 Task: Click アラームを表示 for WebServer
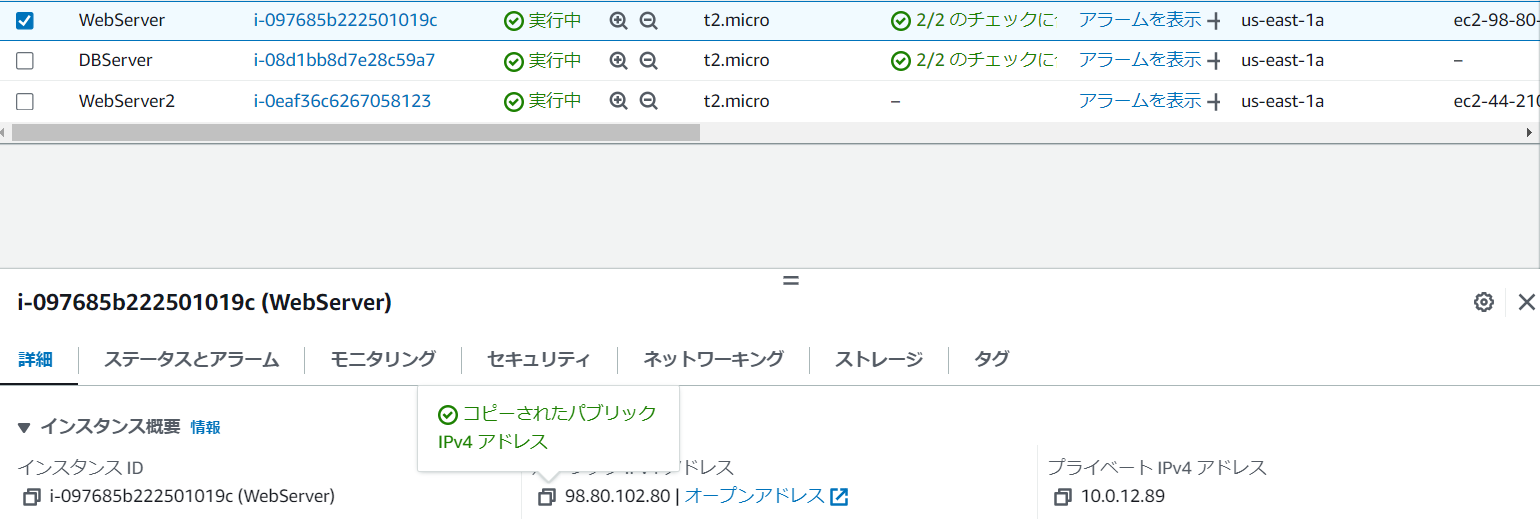(x=1139, y=20)
